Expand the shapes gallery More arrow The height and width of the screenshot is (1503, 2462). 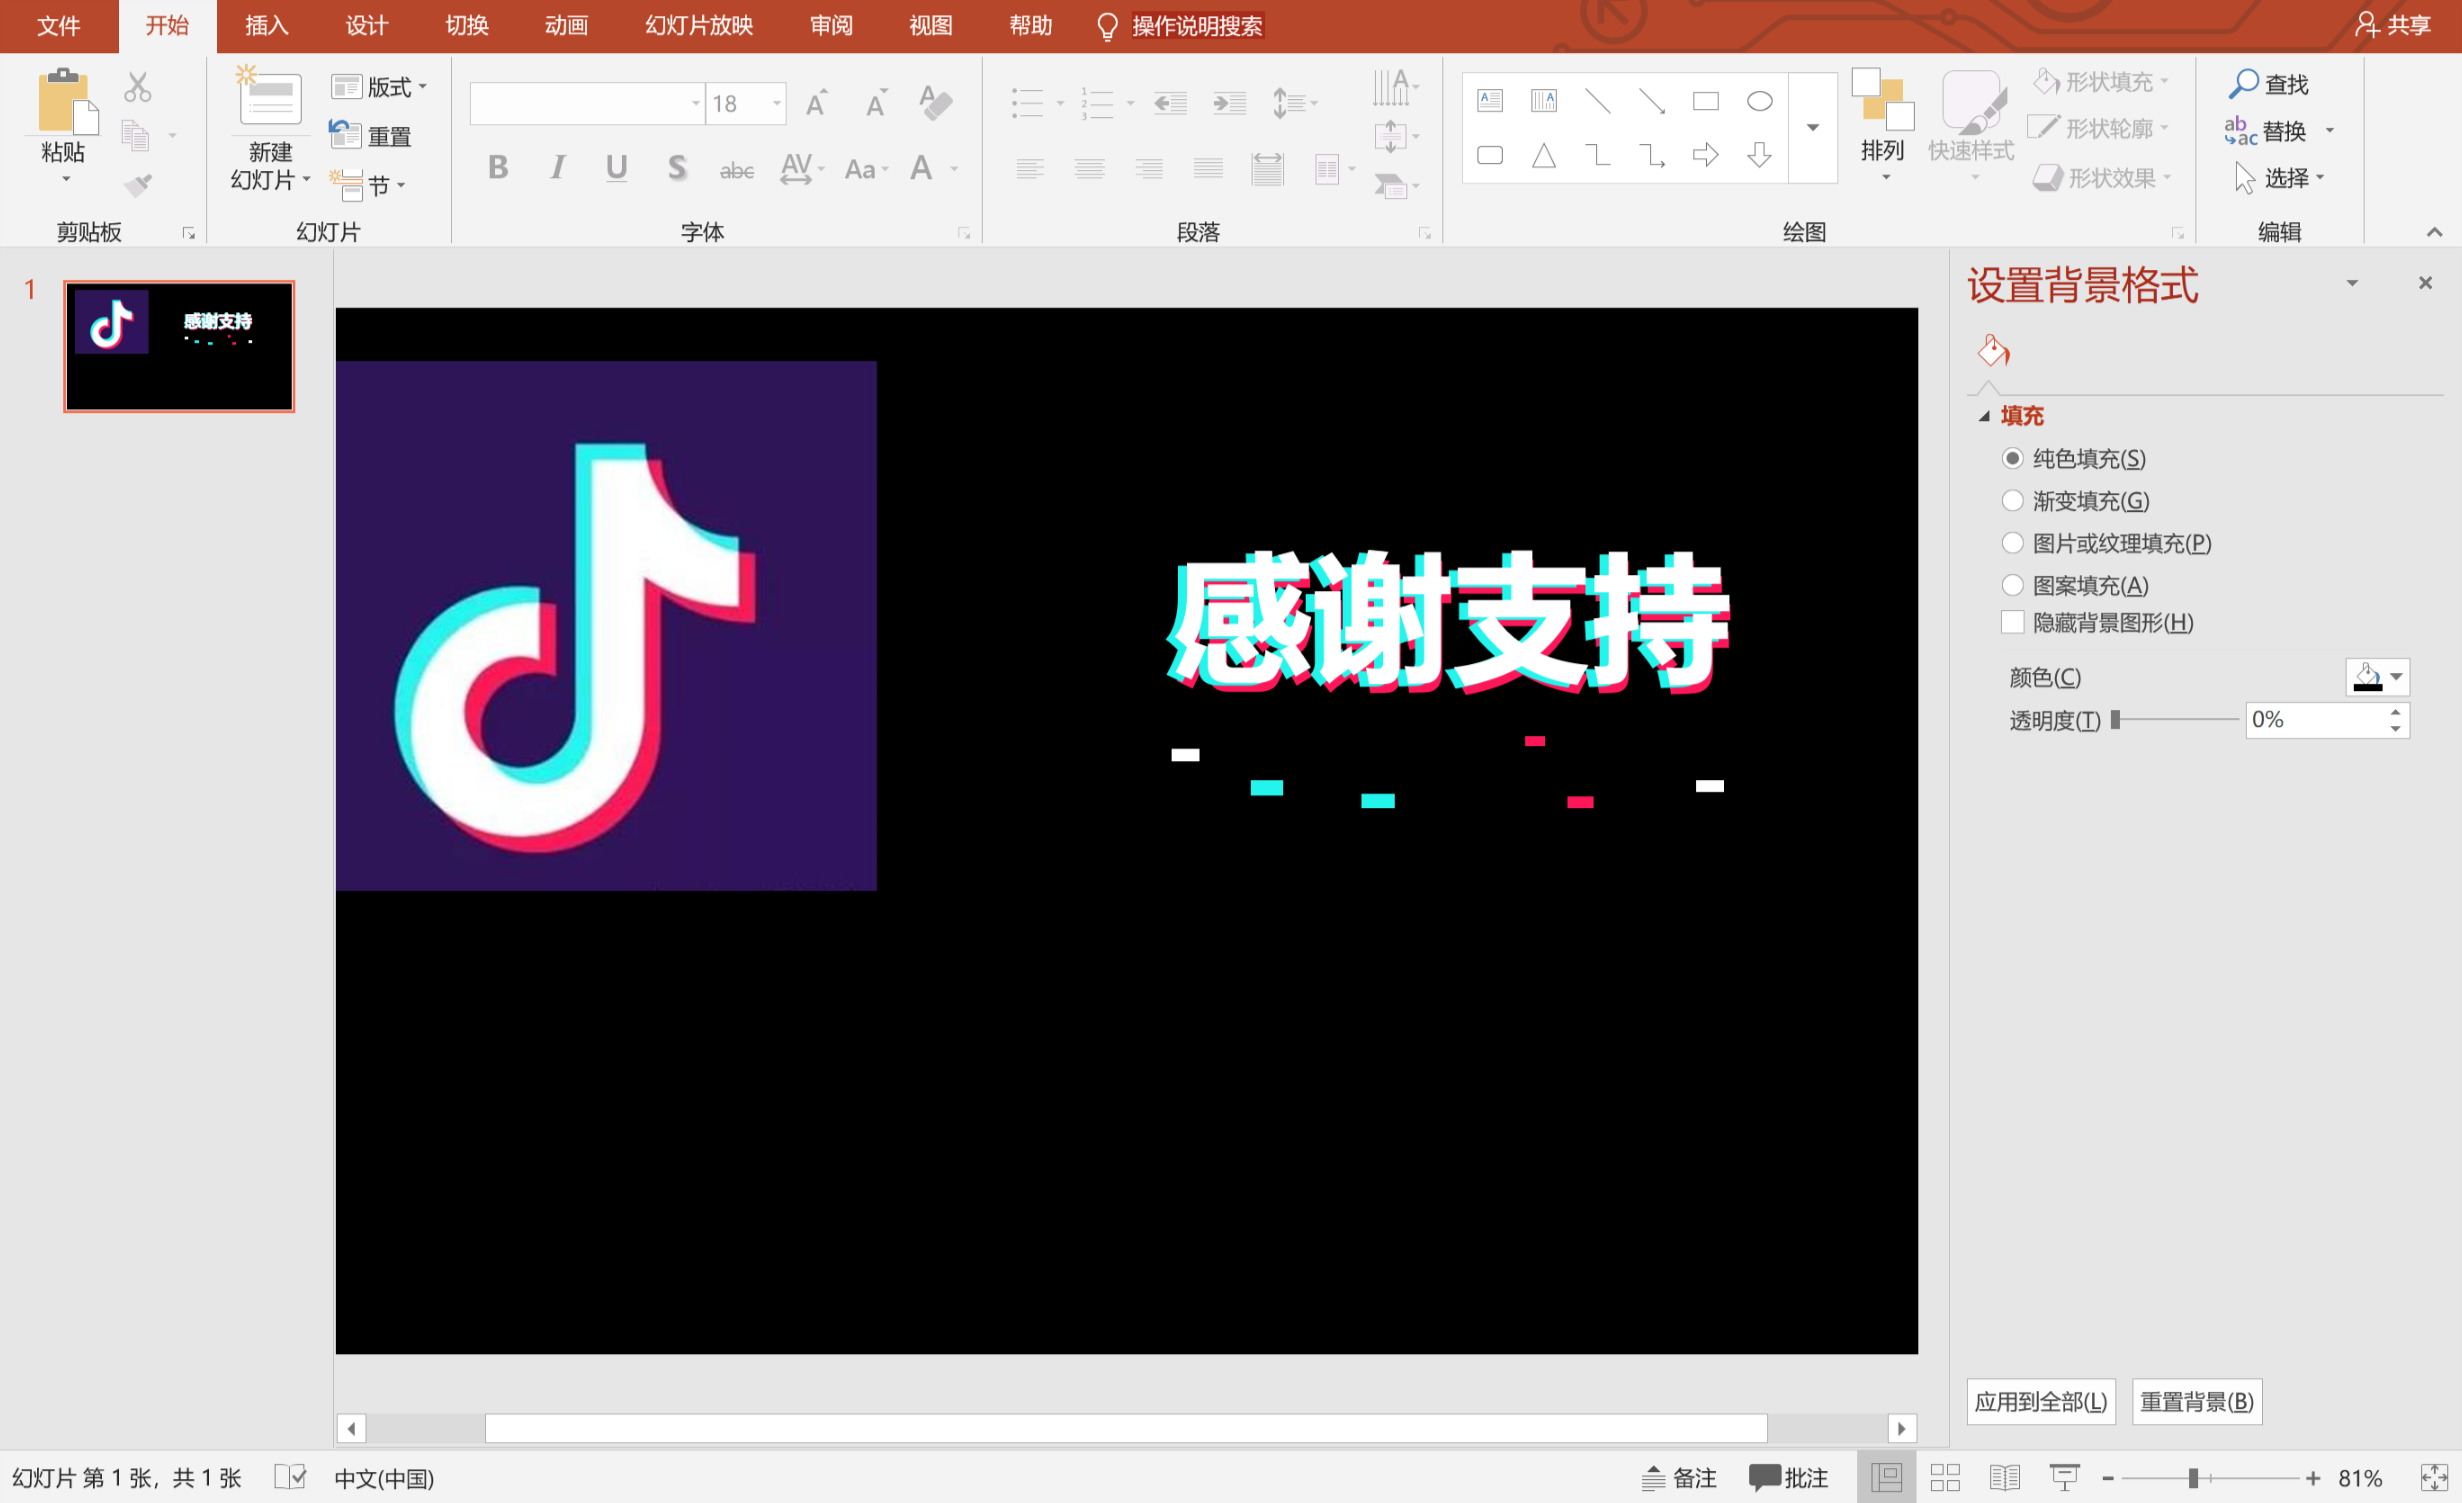coord(1812,127)
